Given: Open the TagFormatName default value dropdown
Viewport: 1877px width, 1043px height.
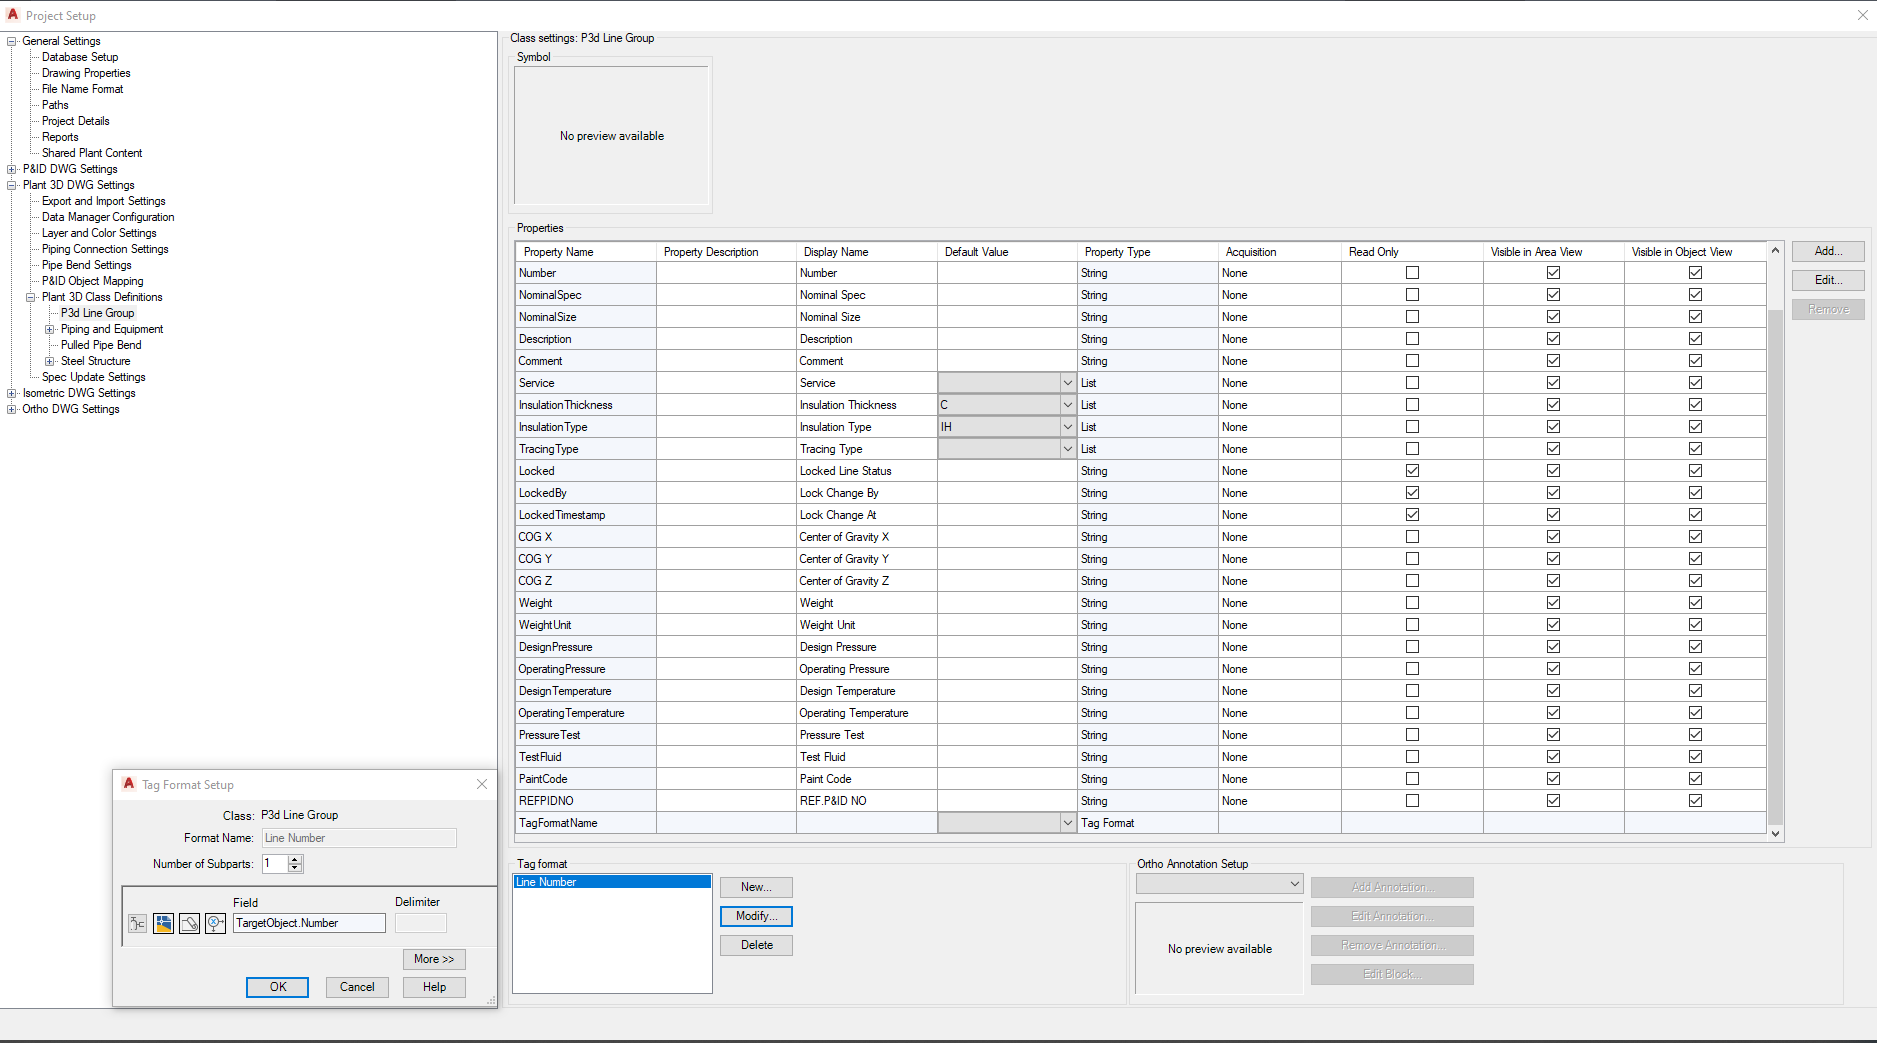Looking at the screenshot, I should (x=1068, y=822).
